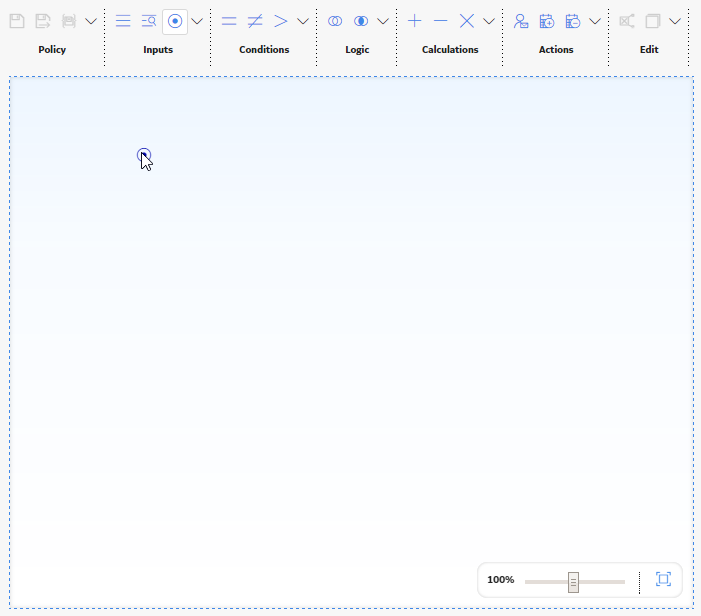Click the Calculations group label
Viewport: 701px width, 616px height.
click(450, 50)
